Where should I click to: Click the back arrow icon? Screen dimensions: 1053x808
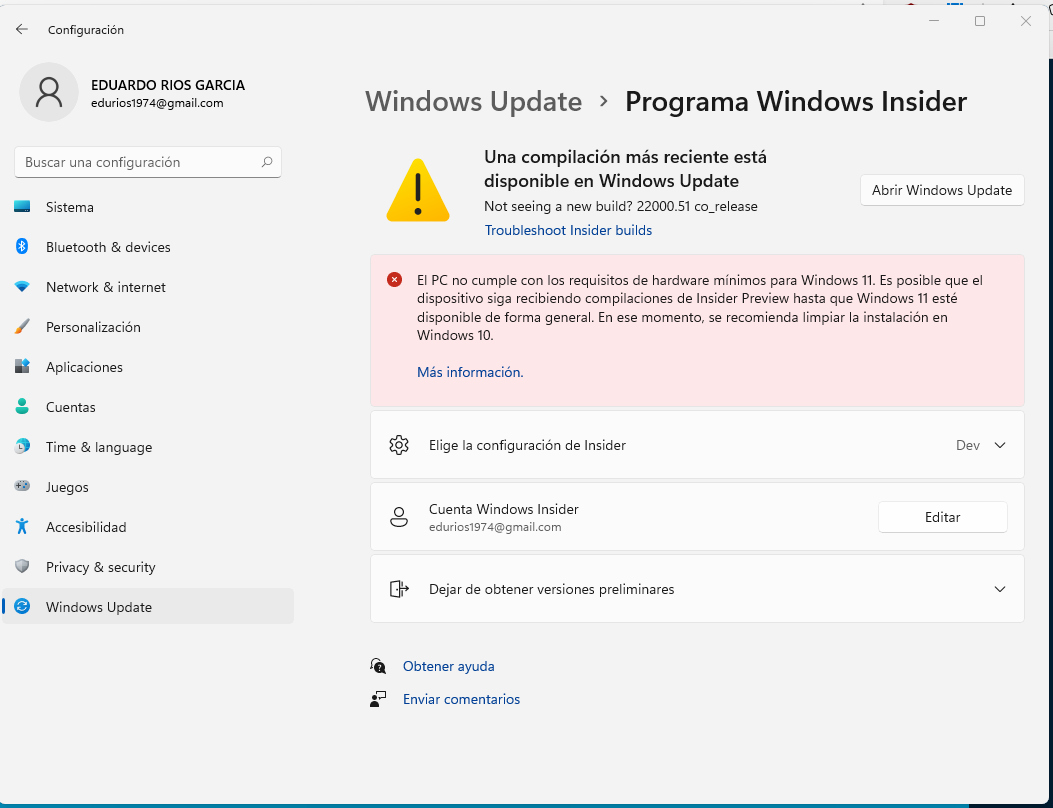(22, 30)
